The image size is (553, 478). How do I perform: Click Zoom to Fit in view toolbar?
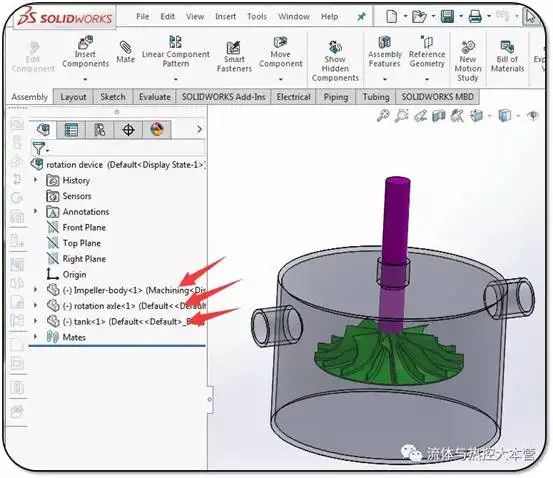click(383, 115)
